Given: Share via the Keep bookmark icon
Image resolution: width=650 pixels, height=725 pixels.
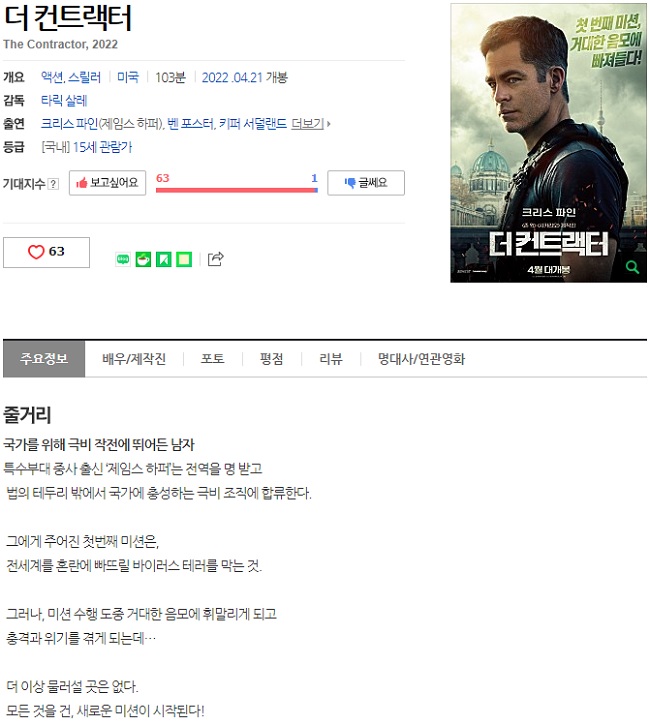Looking at the screenshot, I should click(x=164, y=259).
